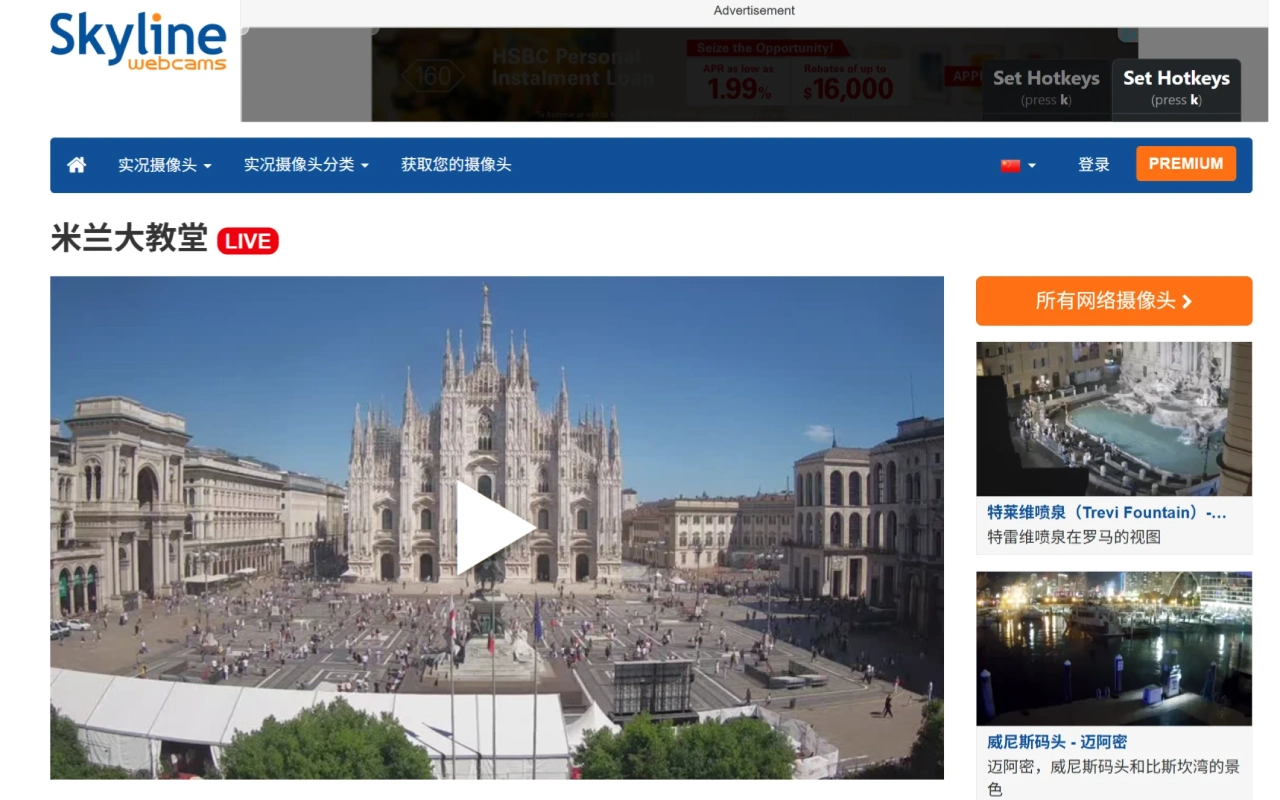Click the Skyline Webcams logo
The height and width of the screenshot is (800, 1280).
coord(138,42)
